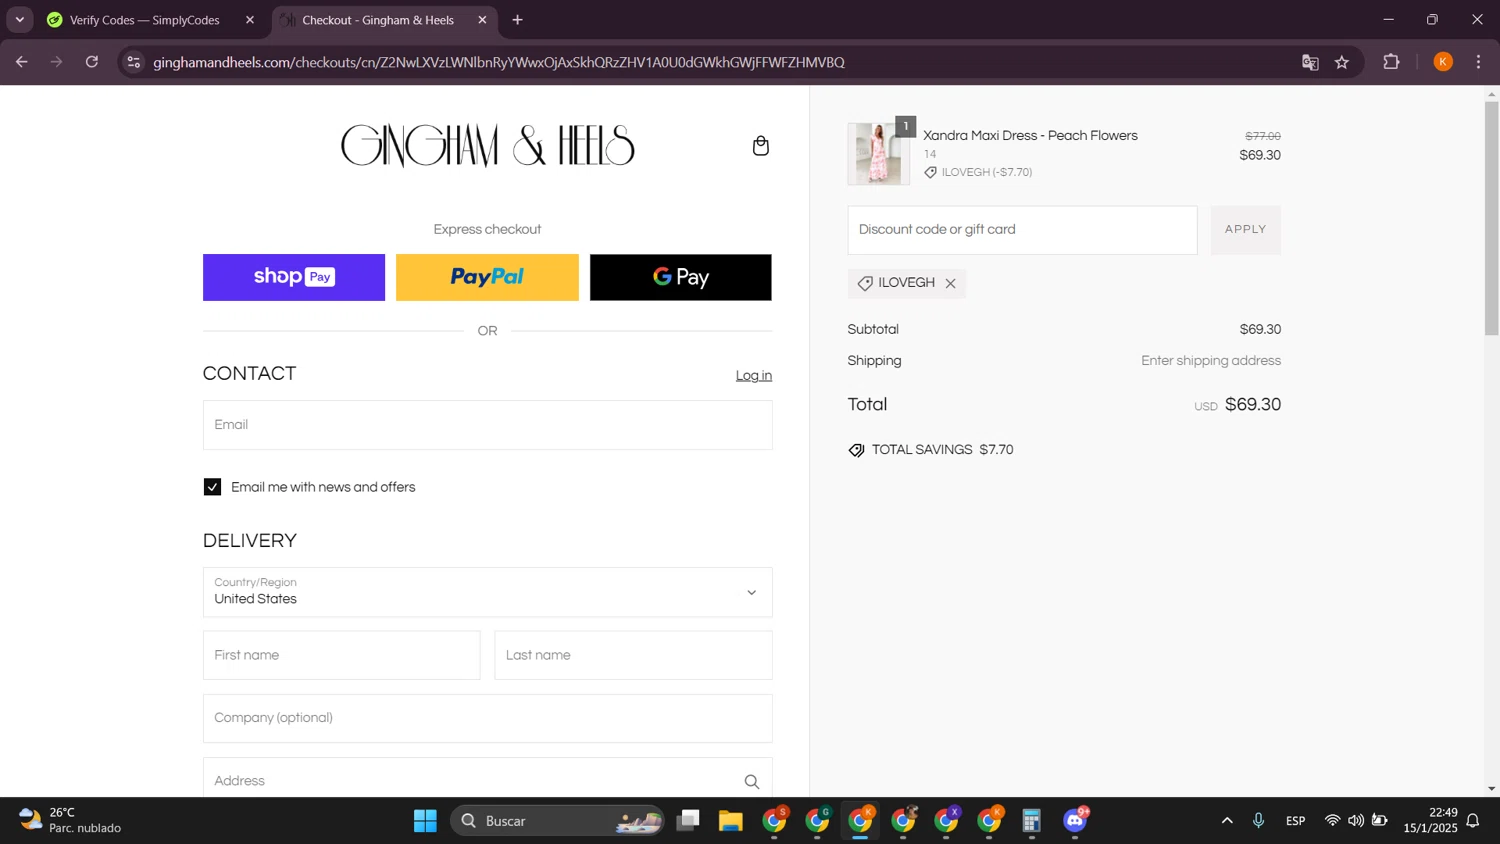
Task: Open a new browser tab
Action: [517, 20]
